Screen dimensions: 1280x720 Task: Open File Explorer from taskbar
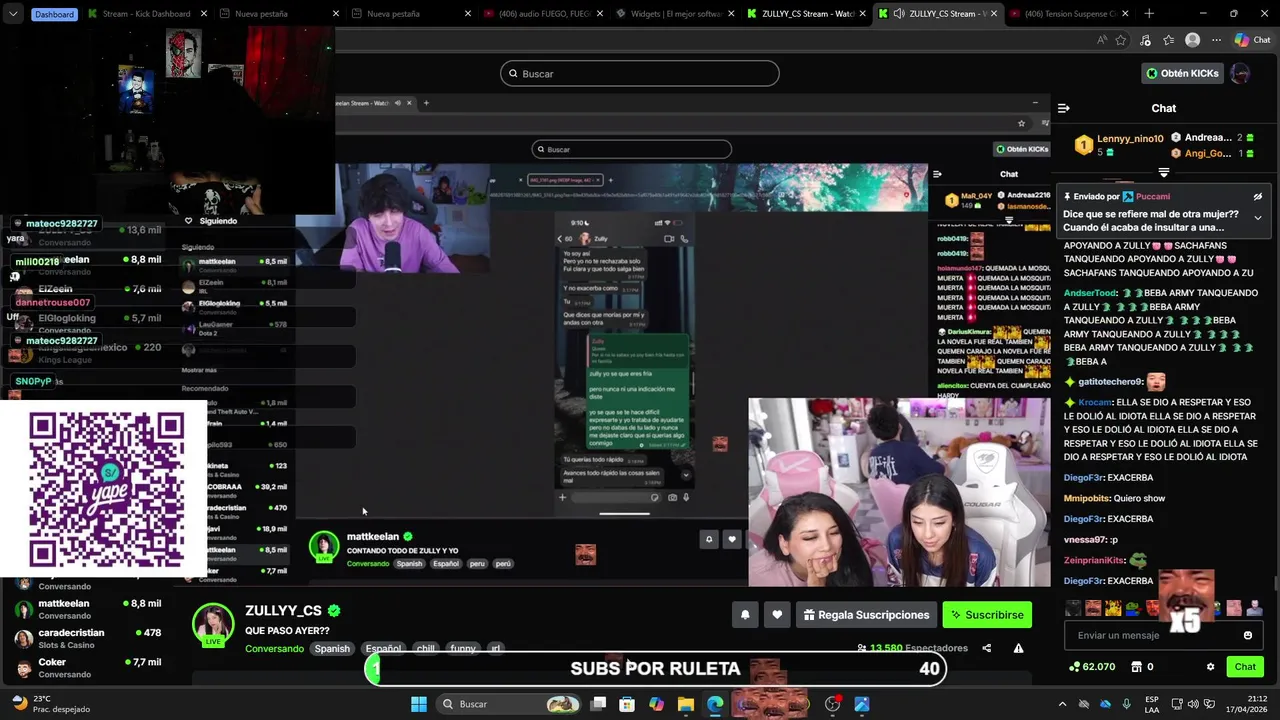(x=685, y=704)
